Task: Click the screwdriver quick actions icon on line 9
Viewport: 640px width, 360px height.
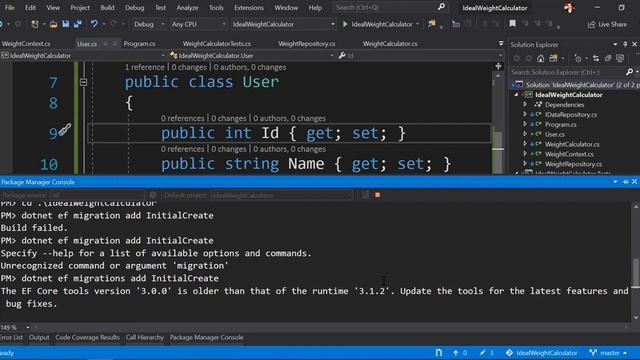Action: coord(64,130)
